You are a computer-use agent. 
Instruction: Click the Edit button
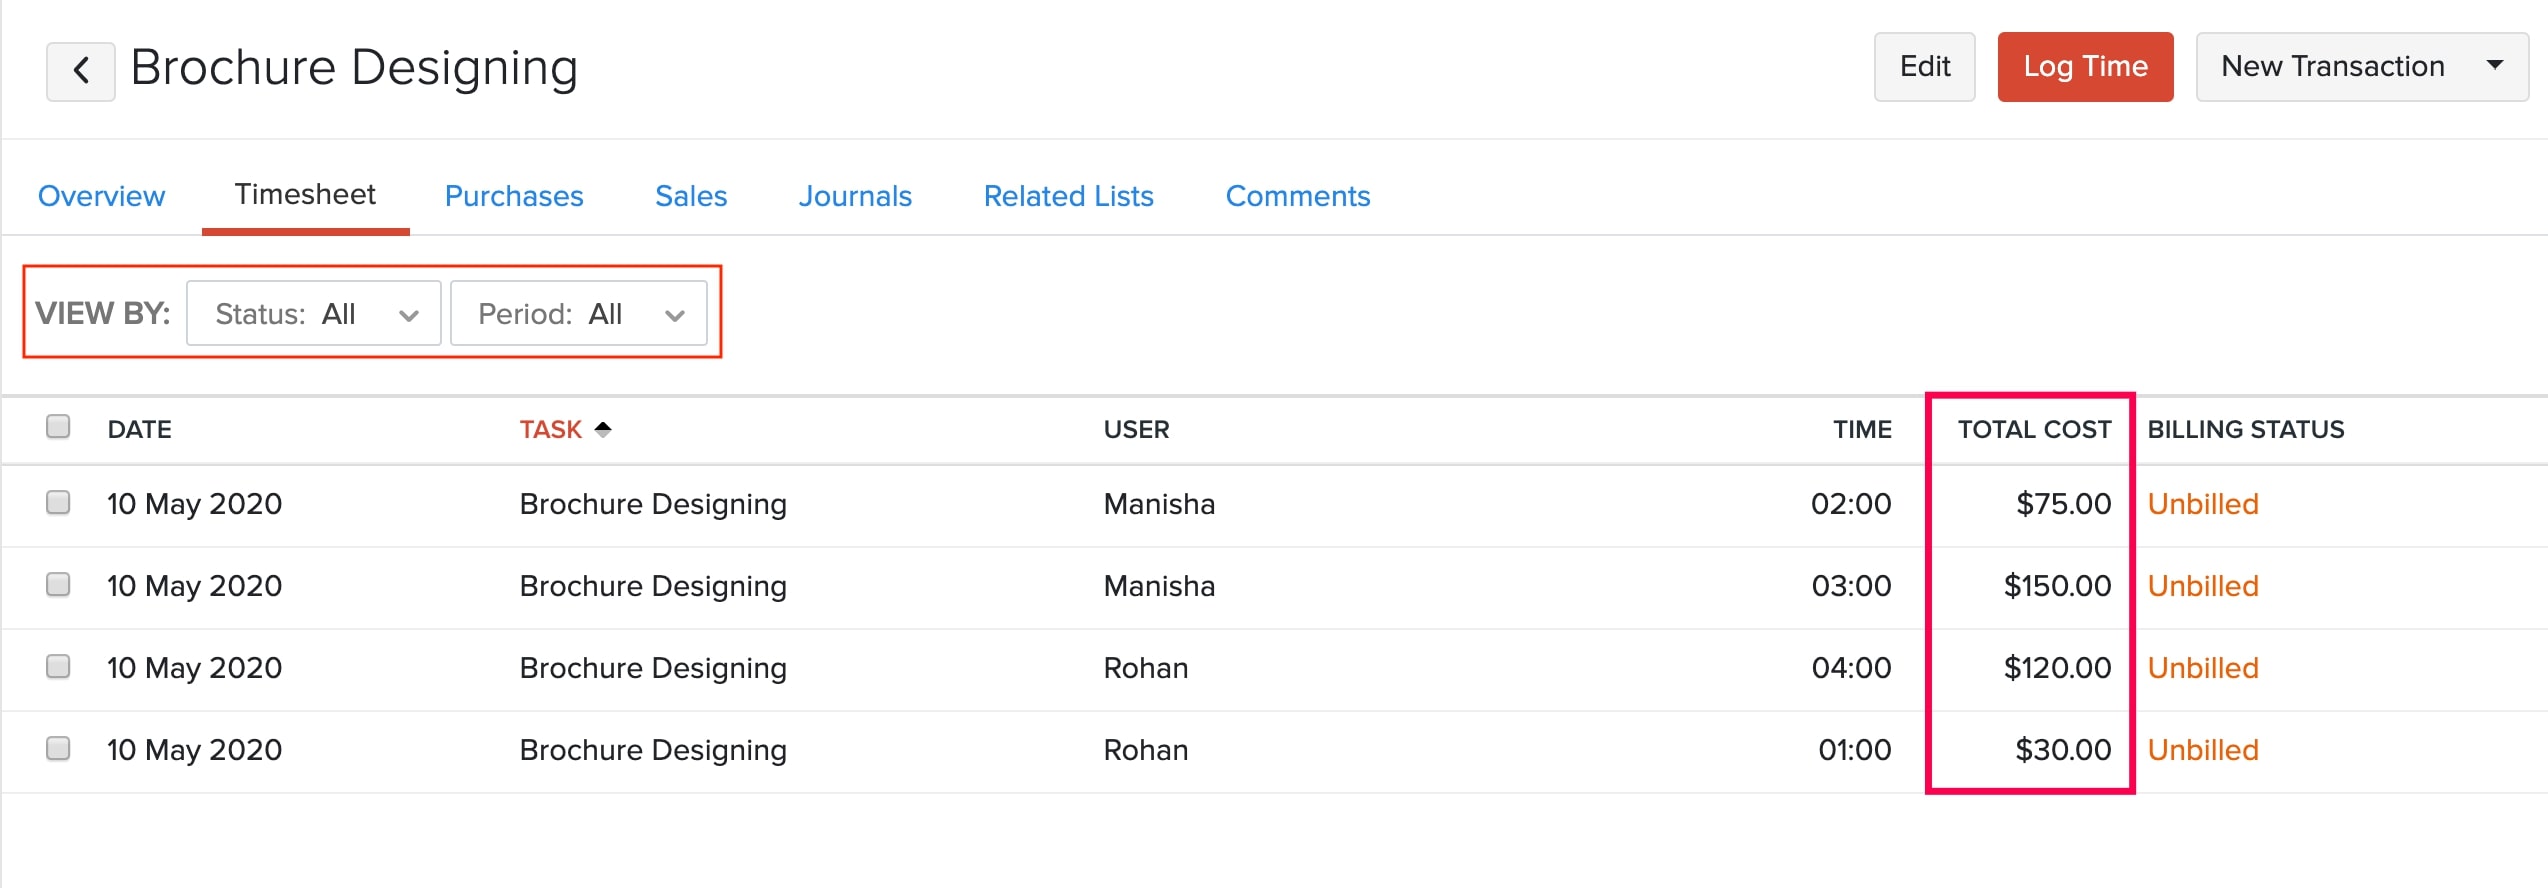pyautogui.click(x=1924, y=67)
